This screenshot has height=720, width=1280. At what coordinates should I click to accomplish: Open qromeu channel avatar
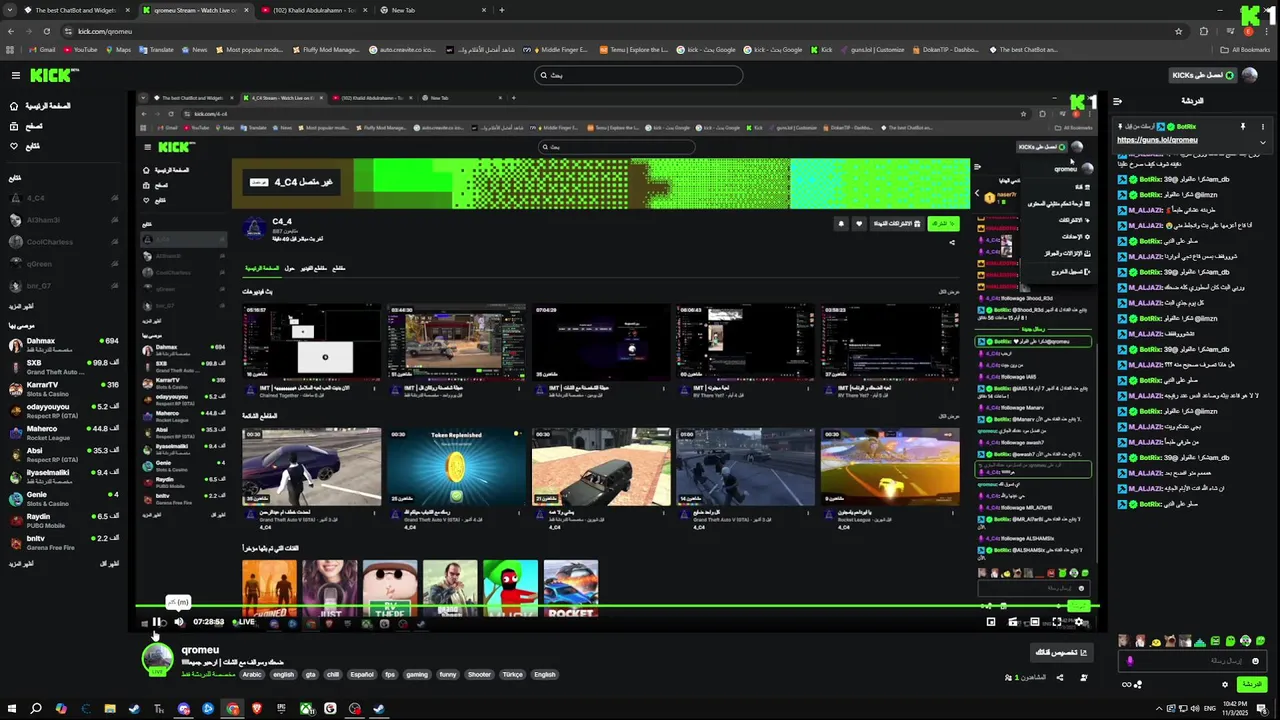157,660
